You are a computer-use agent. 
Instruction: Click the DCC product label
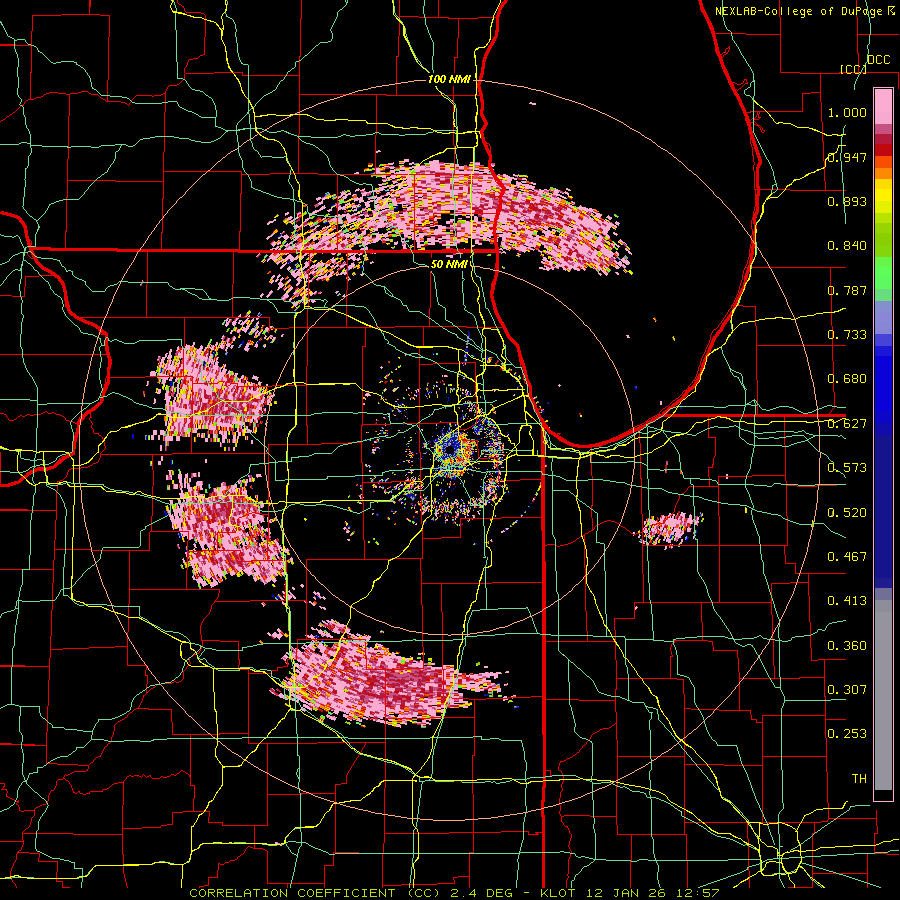pyautogui.click(x=878, y=60)
